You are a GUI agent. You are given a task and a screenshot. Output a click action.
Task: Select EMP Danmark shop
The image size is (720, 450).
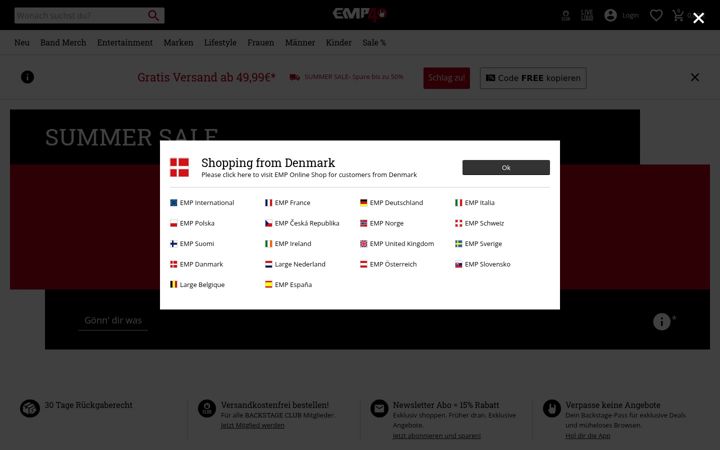point(197,264)
